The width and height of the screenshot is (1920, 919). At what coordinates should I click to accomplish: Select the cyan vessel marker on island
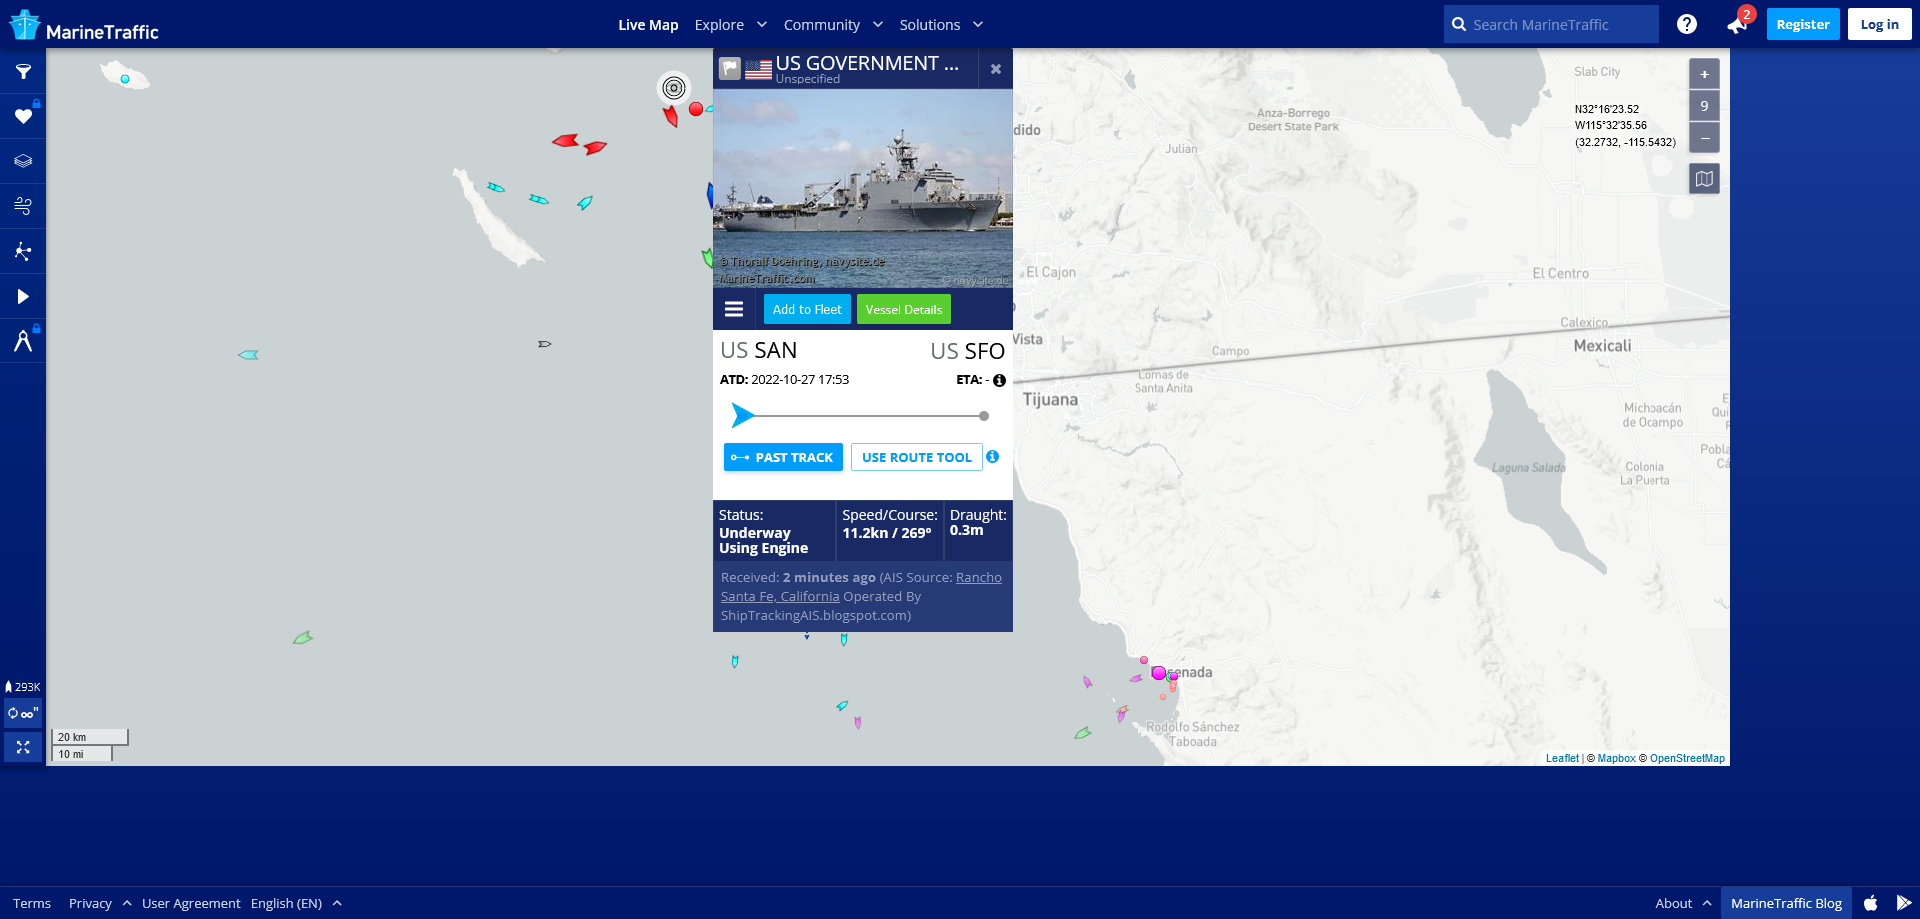[125, 79]
